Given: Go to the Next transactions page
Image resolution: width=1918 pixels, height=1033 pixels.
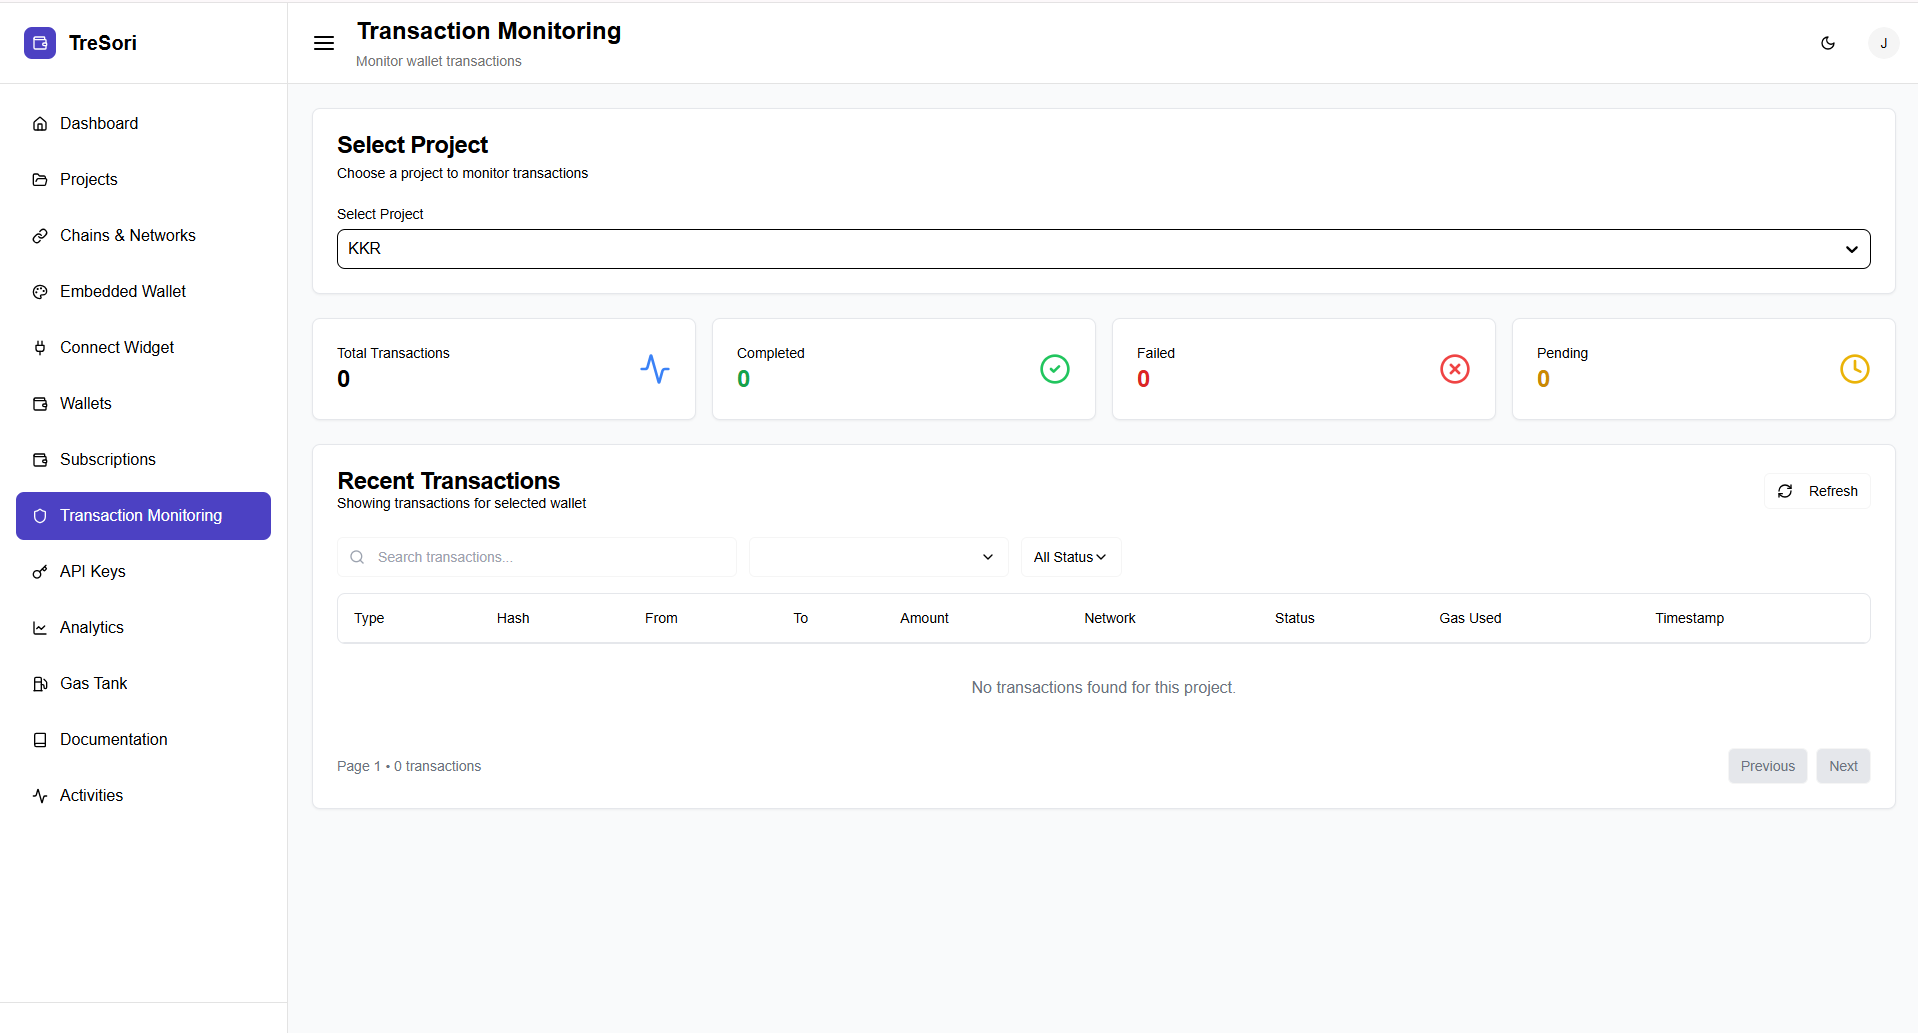Looking at the screenshot, I should tap(1843, 766).
